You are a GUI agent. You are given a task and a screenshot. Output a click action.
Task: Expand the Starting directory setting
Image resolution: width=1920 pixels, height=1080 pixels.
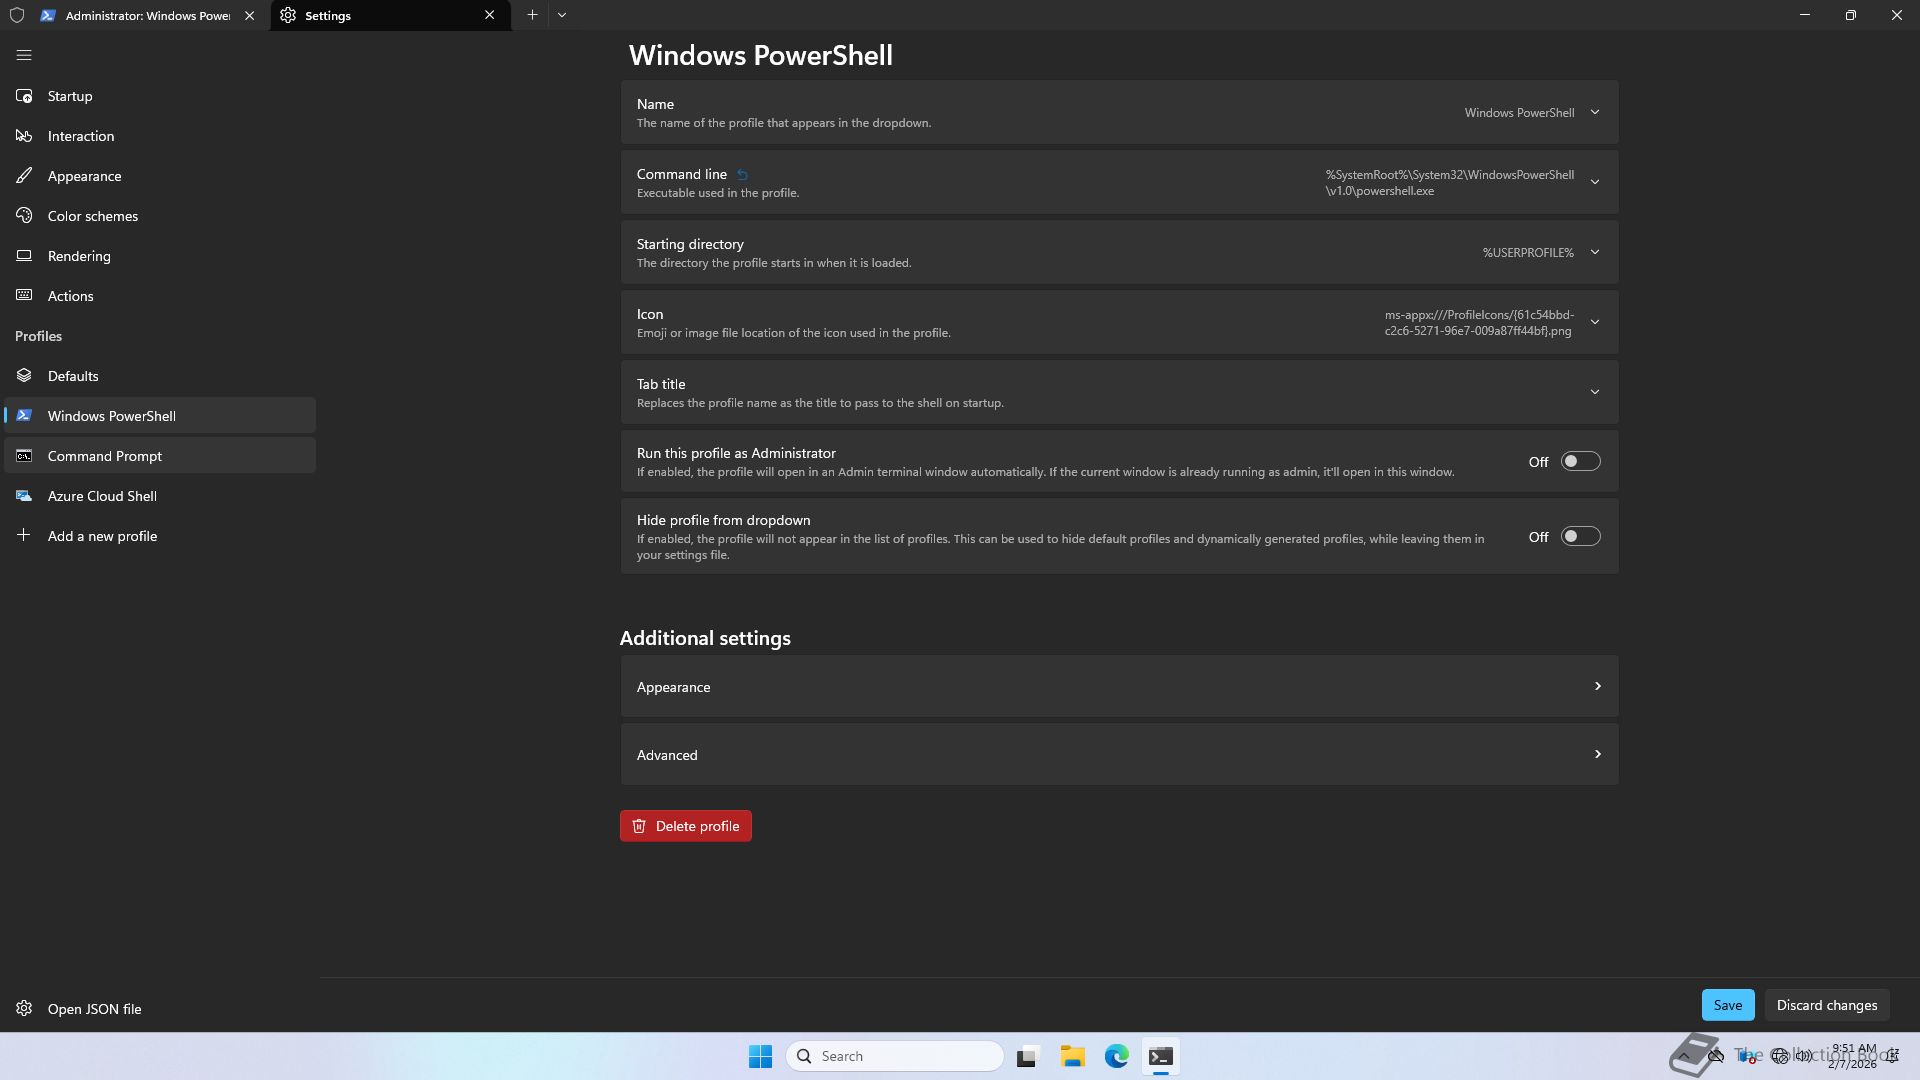(x=1594, y=253)
